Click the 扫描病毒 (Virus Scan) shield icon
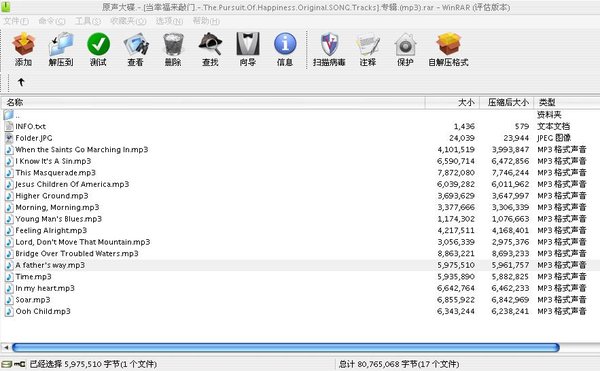The height and width of the screenshot is (371, 600). (x=329, y=44)
